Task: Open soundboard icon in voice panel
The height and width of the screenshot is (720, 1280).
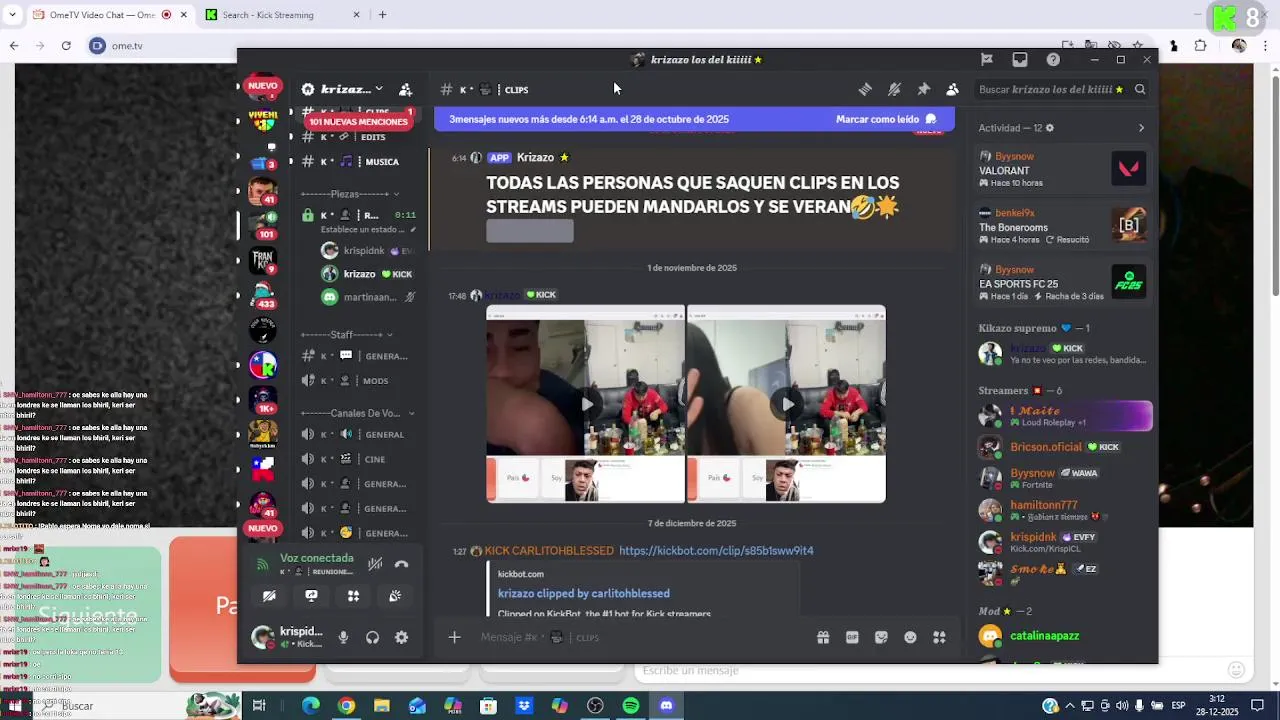Action: coord(395,596)
